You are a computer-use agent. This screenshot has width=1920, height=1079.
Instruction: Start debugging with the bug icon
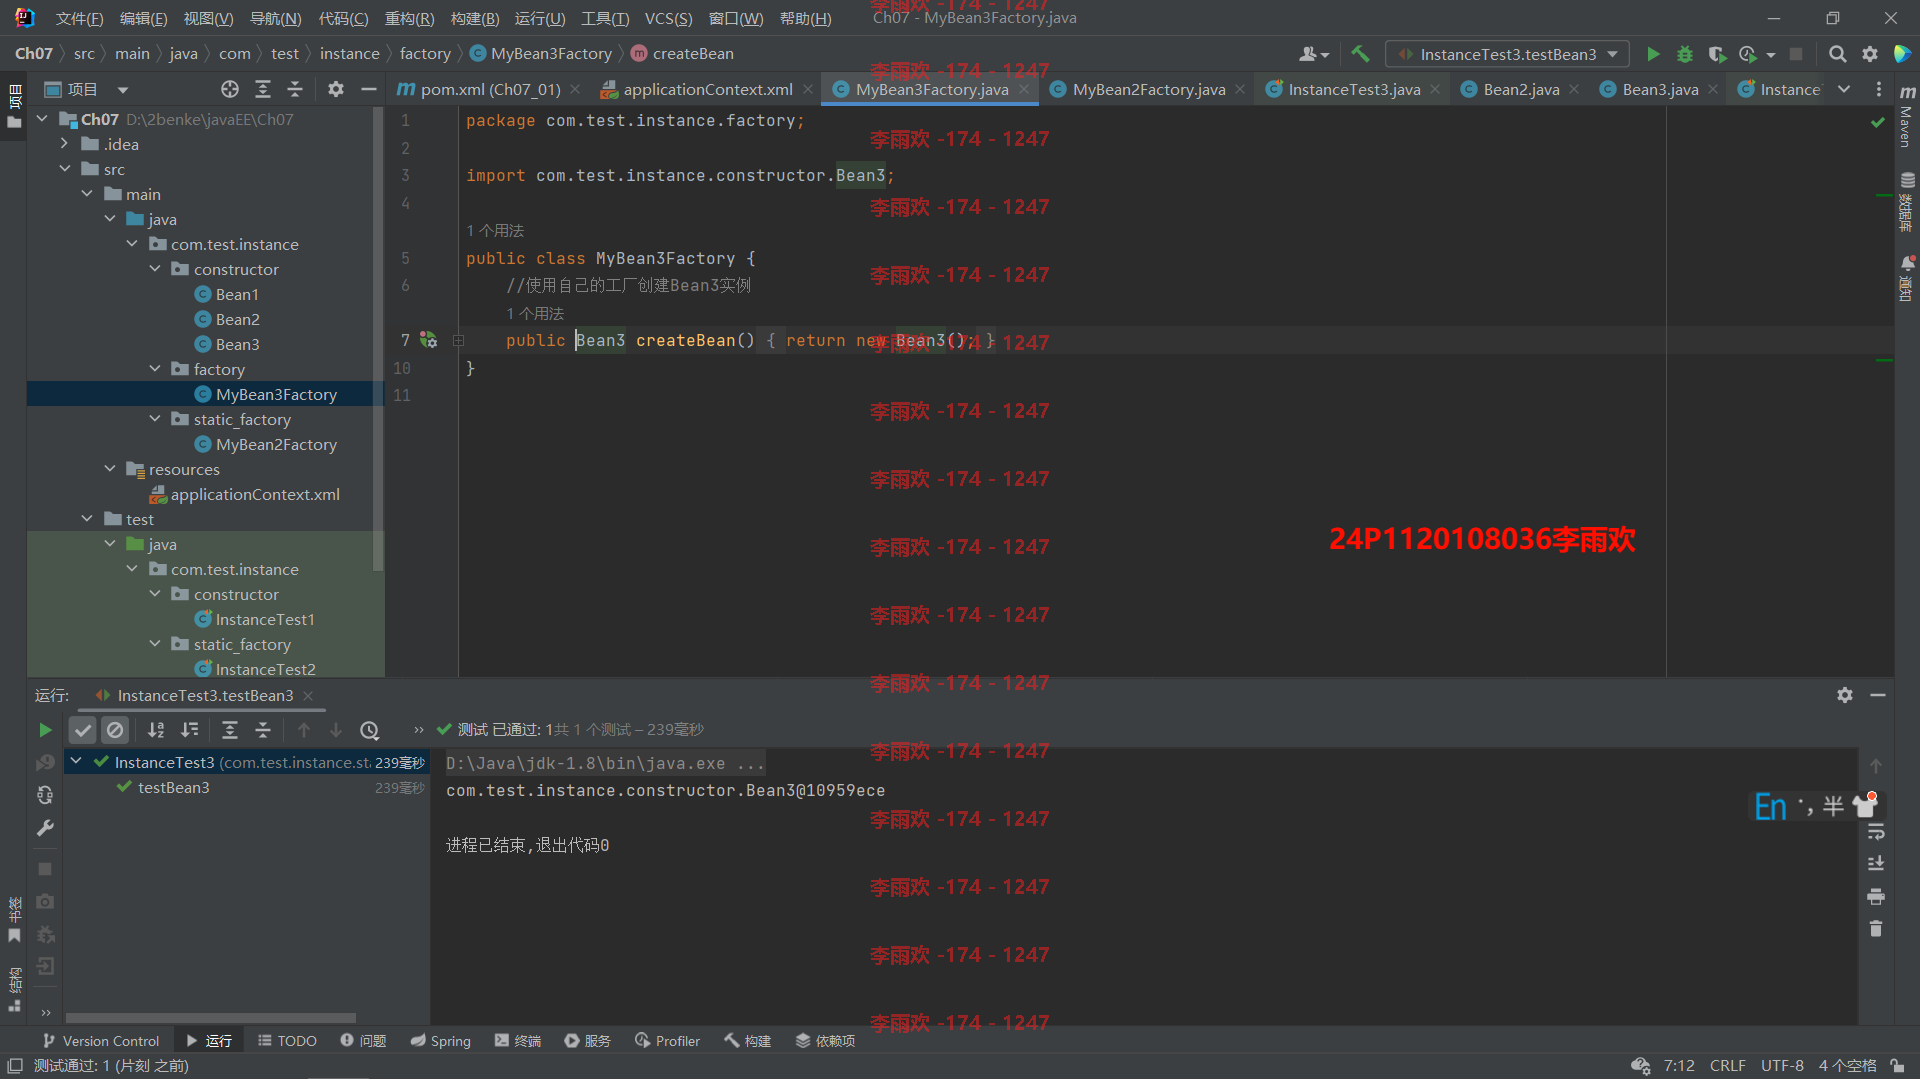(1685, 54)
